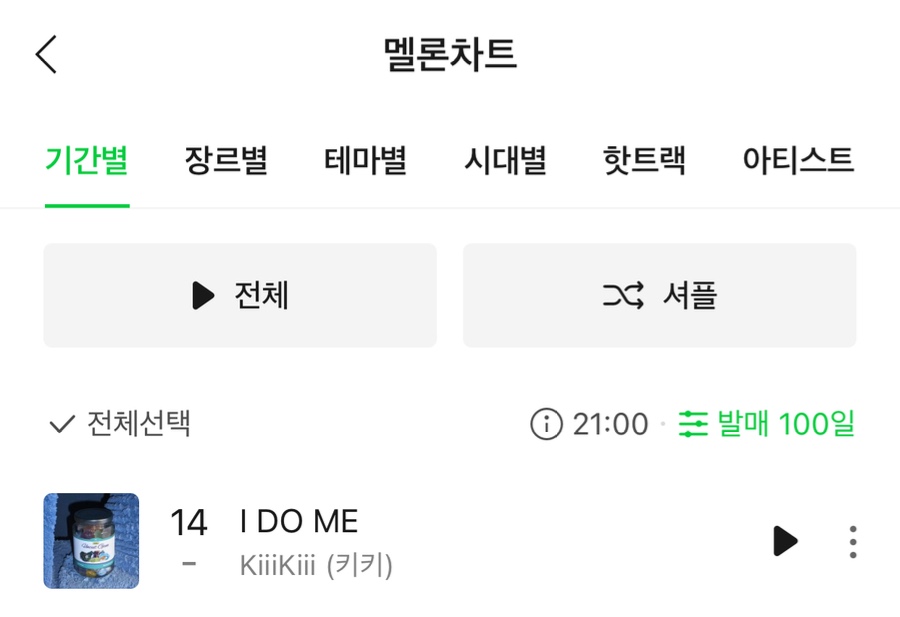This screenshot has width=900, height=617.
Task: Tap the rank number 14
Action: click(x=188, y=522)
